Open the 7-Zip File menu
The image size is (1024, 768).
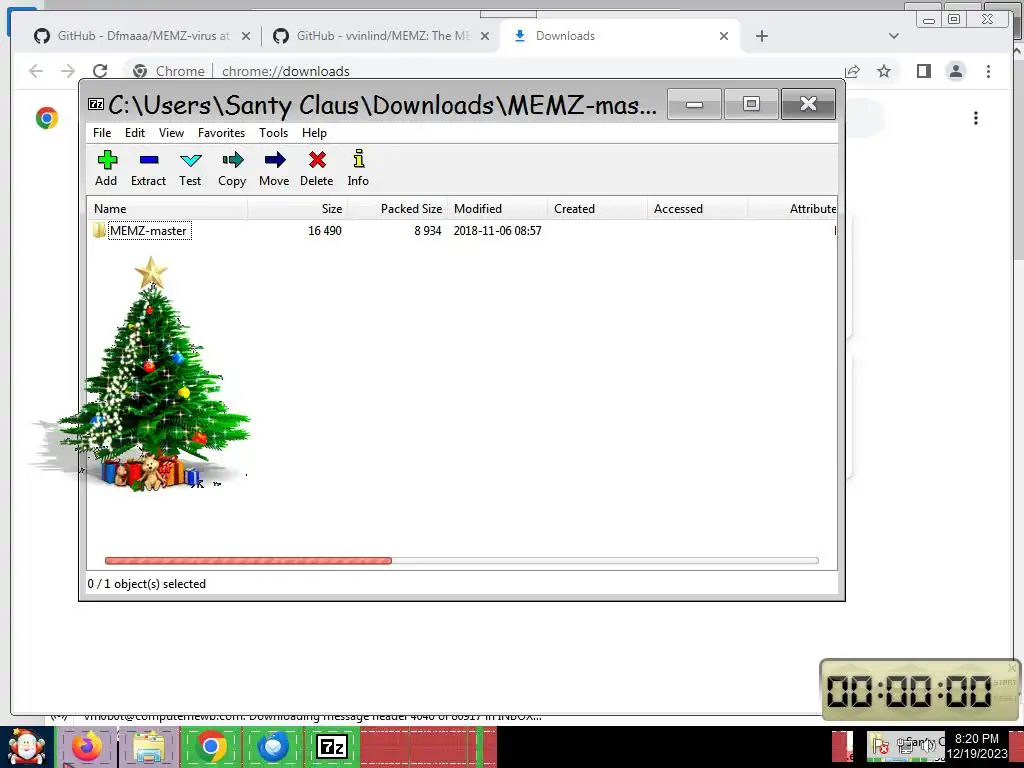(x=102, y=133)
